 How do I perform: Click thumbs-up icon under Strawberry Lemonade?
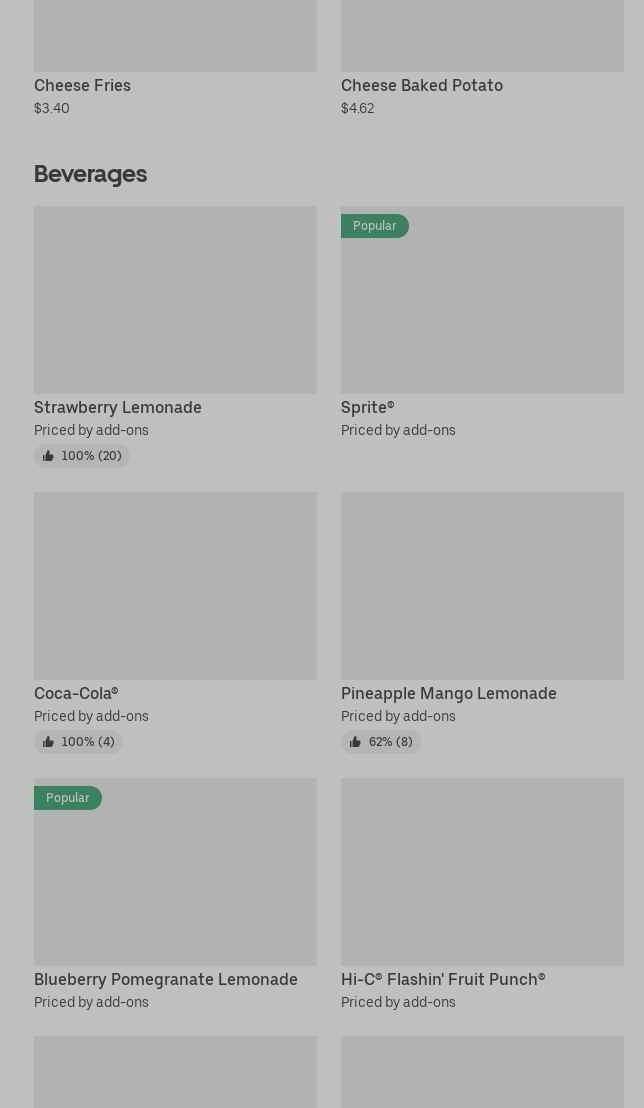point(48,456)
